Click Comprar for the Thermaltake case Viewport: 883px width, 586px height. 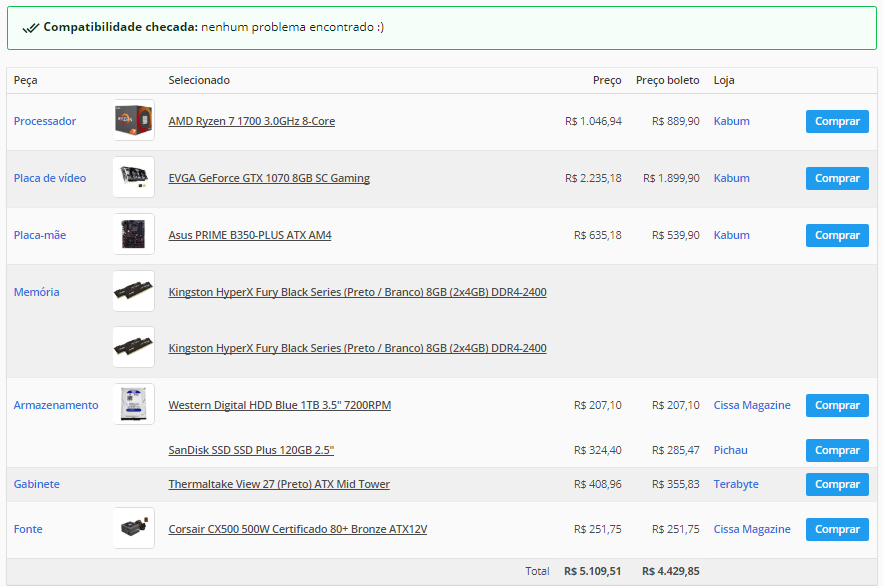click(837, 484)
